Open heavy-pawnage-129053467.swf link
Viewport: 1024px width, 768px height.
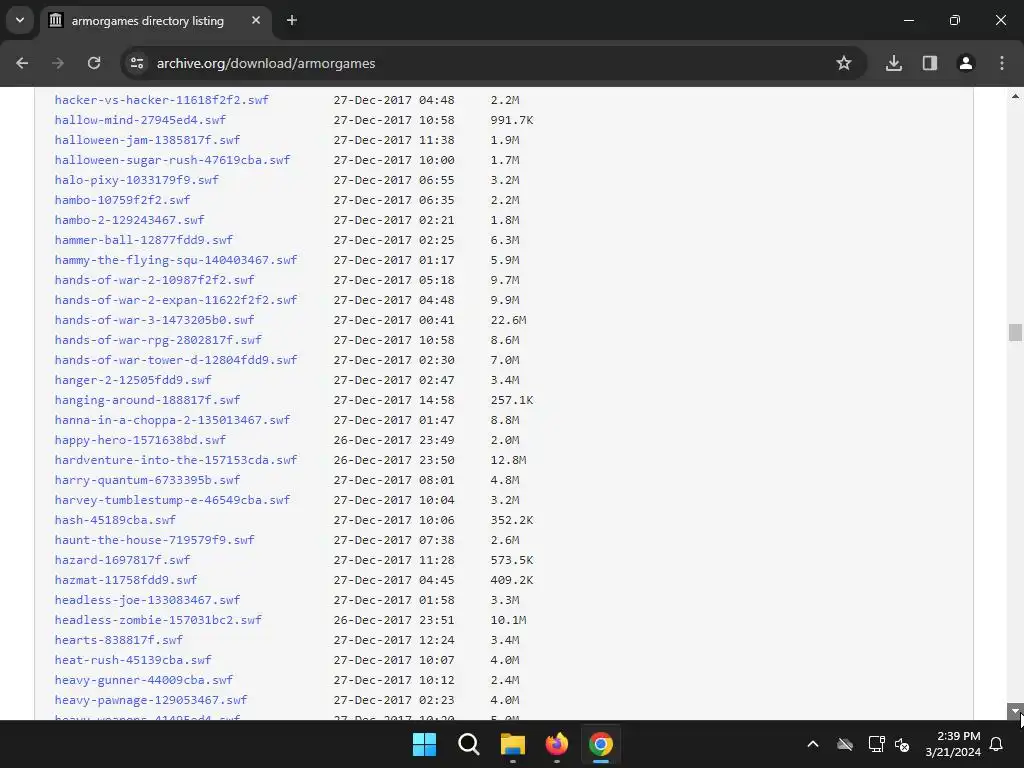151,699
